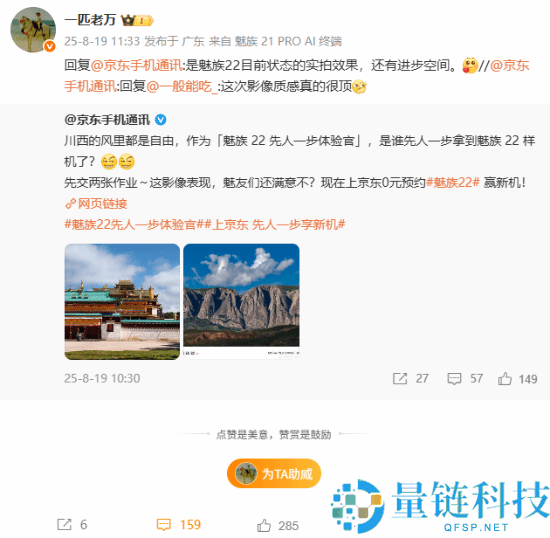
Task: Open the #魅族22# hashtag in quoted text
Action: pos(452,183)
